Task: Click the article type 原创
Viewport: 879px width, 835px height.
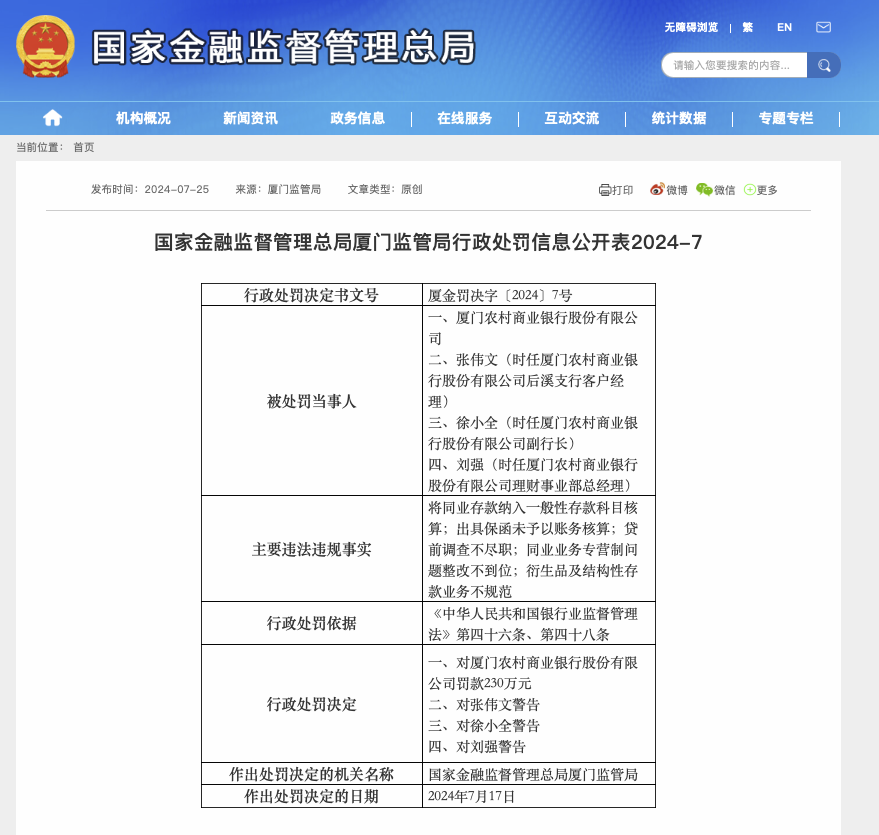Action: click(411, 189)
